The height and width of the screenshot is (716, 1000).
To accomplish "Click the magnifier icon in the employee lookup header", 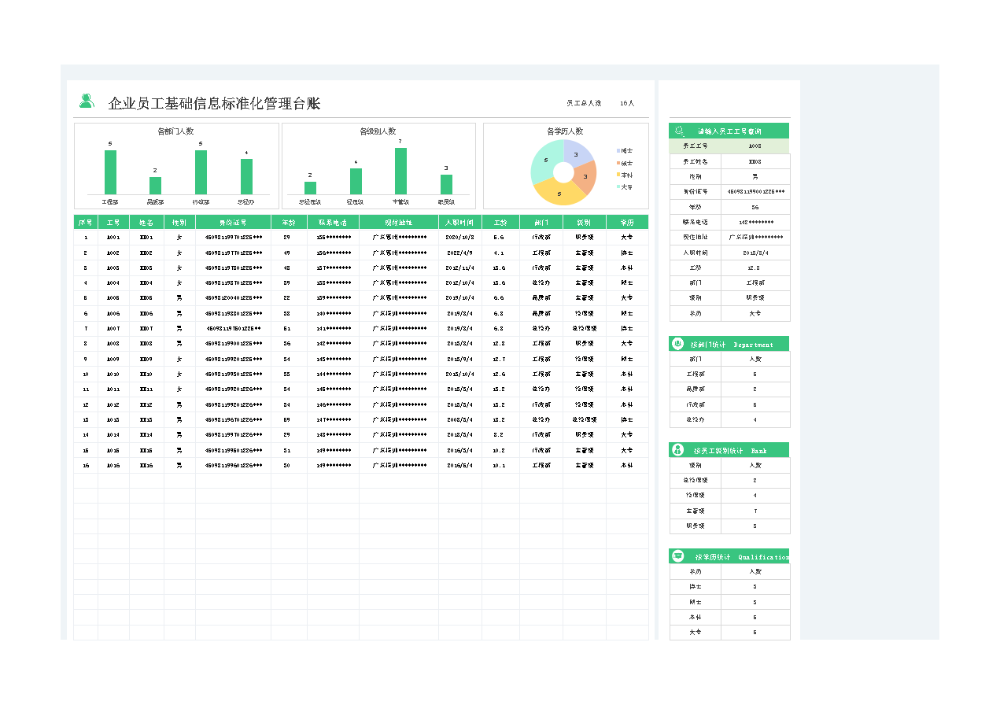I will 679,131.
